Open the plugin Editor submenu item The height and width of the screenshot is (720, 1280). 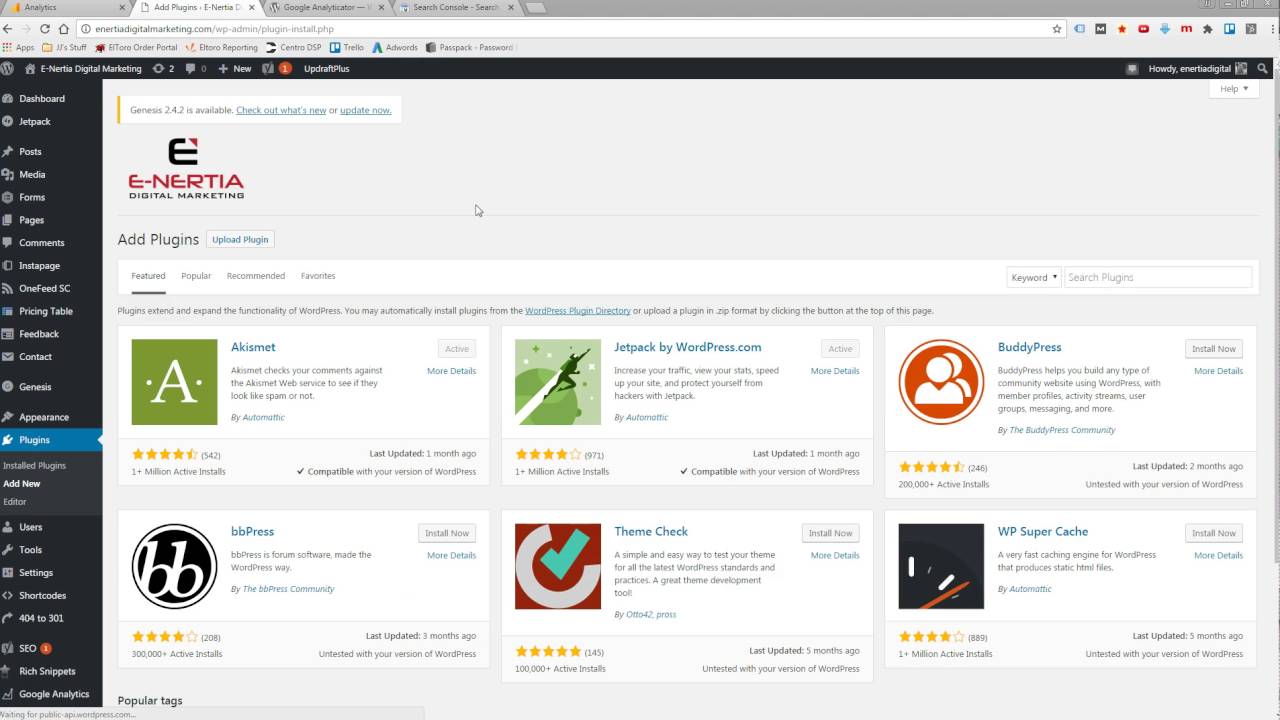15,502
